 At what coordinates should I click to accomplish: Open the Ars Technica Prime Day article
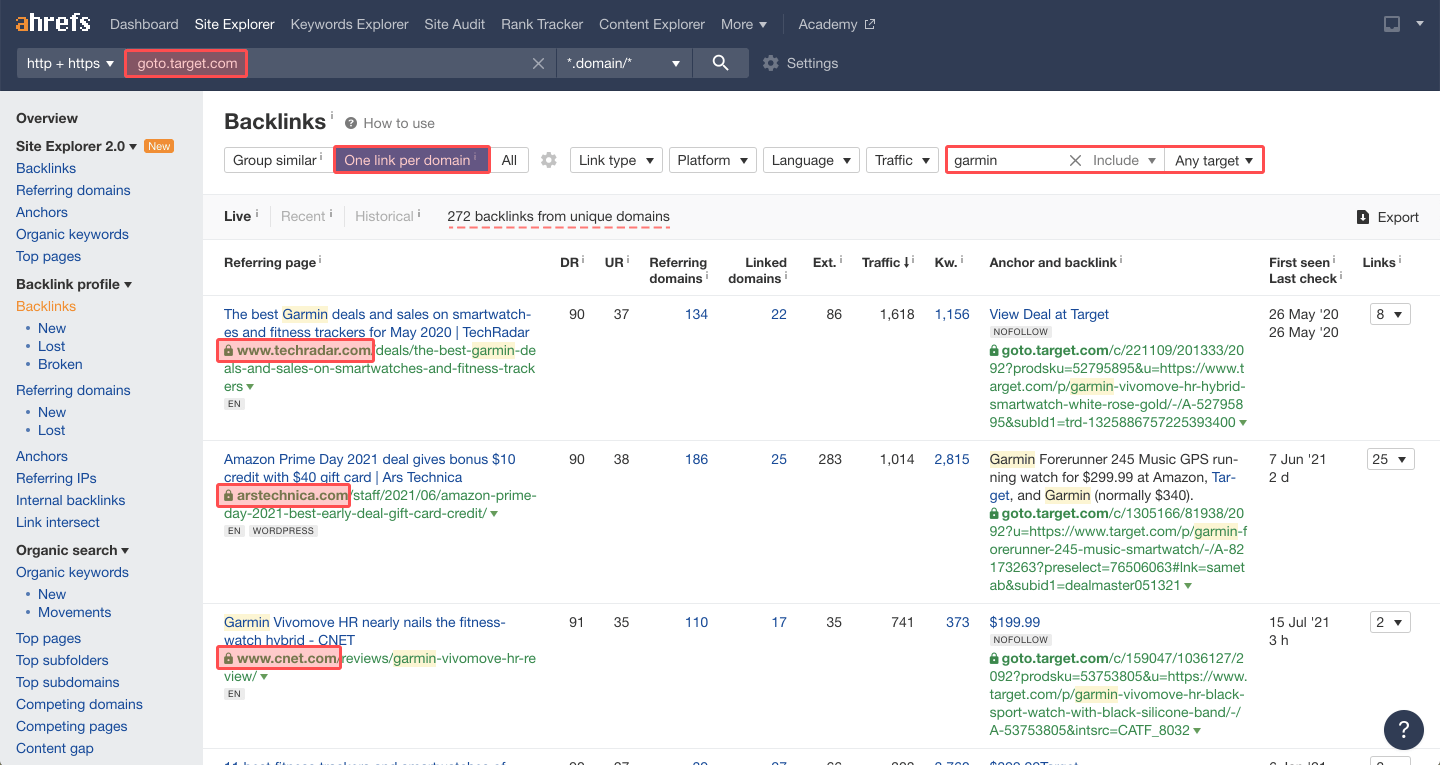[x=370, y=468]
